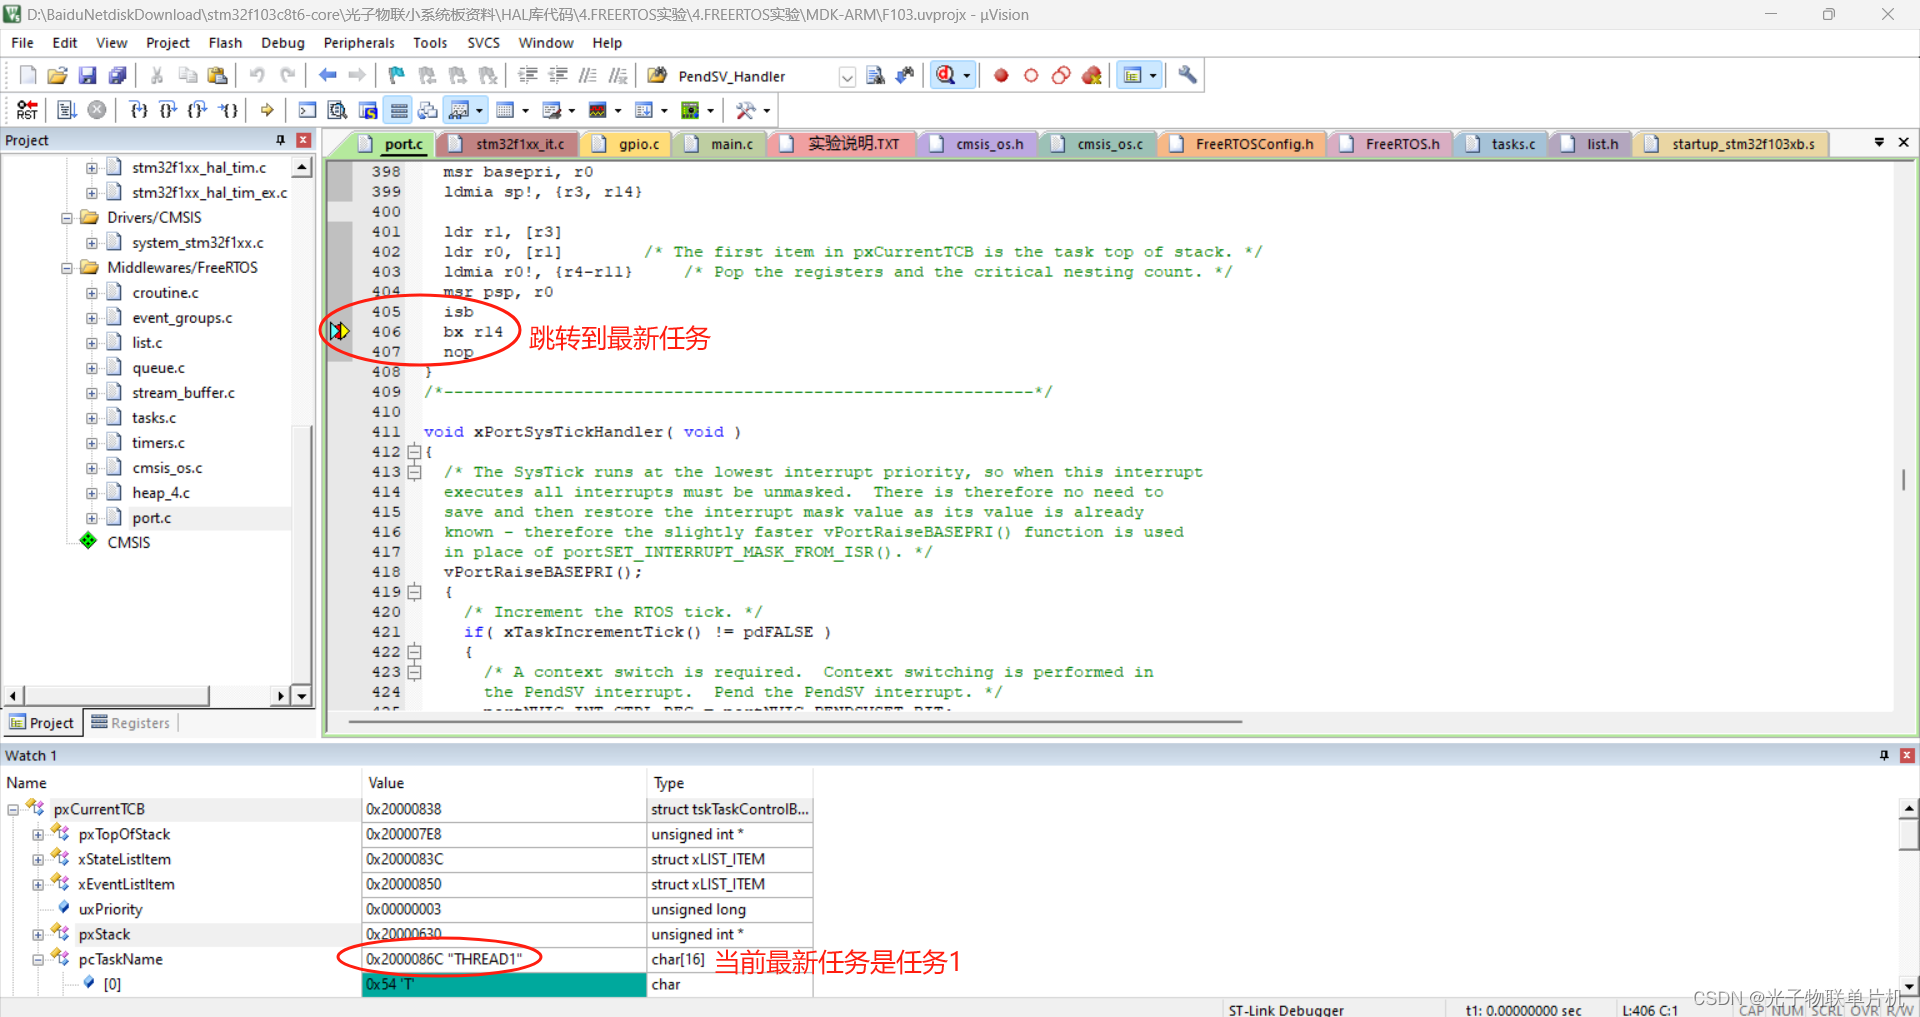Collapse the Middlewares/FreeRTOS folder
Image resolution: width=1920 pixels, height=1017 pixels.
pos(67,268)
